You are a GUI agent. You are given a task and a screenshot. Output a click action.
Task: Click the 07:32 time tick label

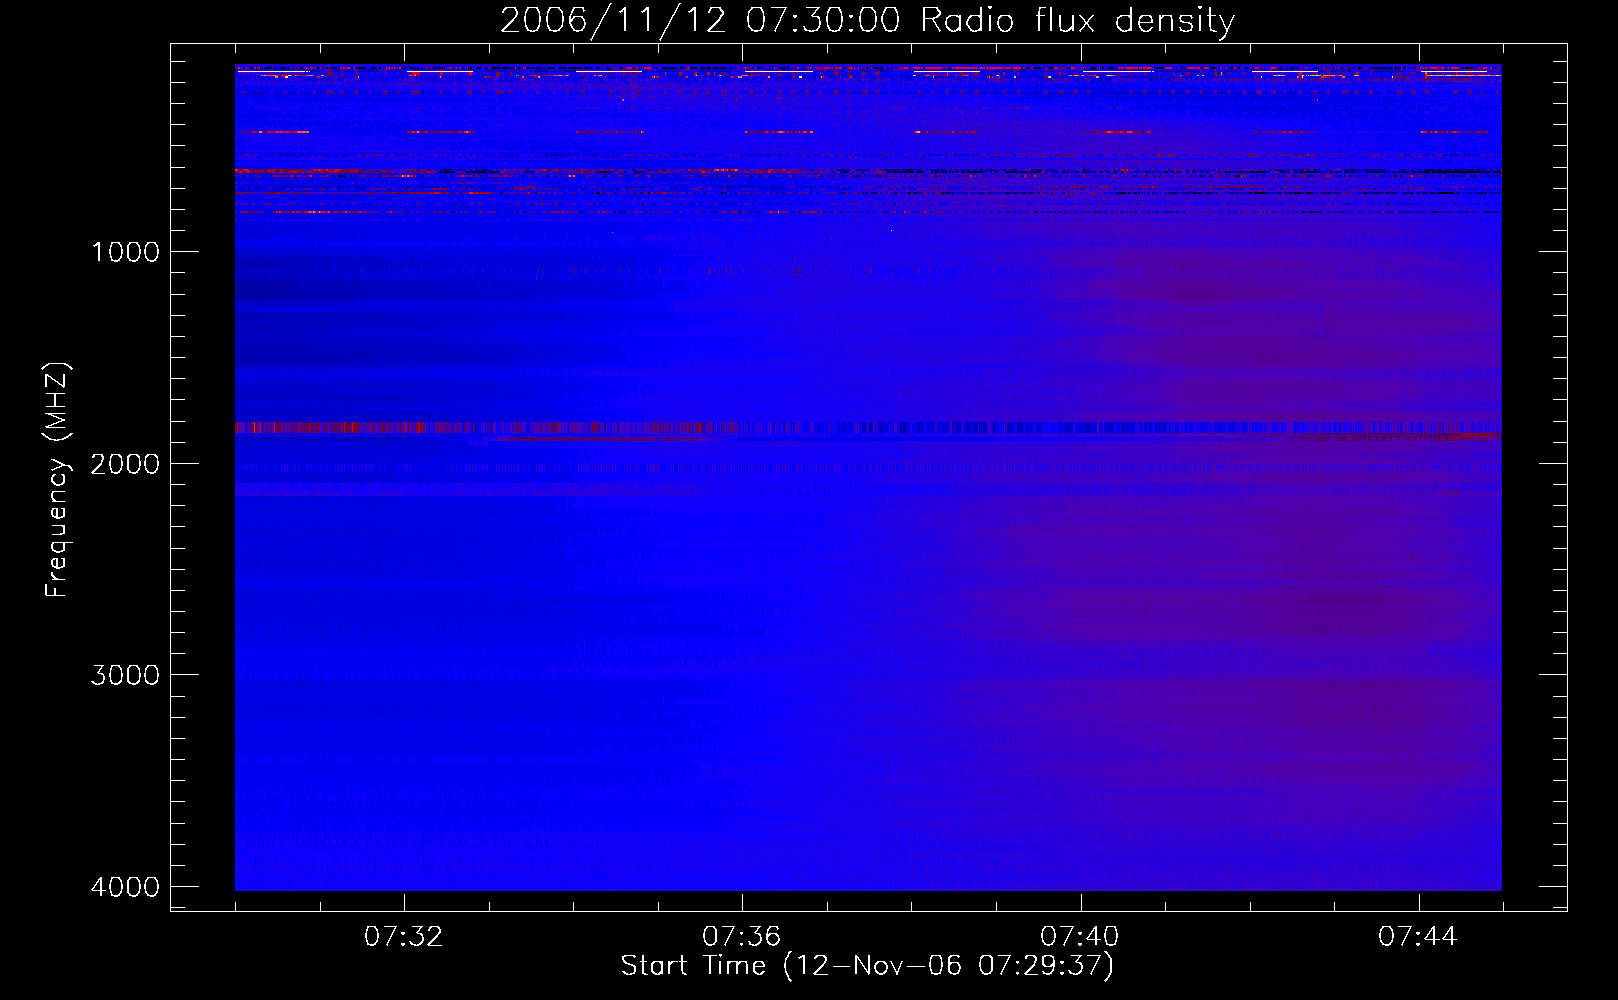(404, 937)
